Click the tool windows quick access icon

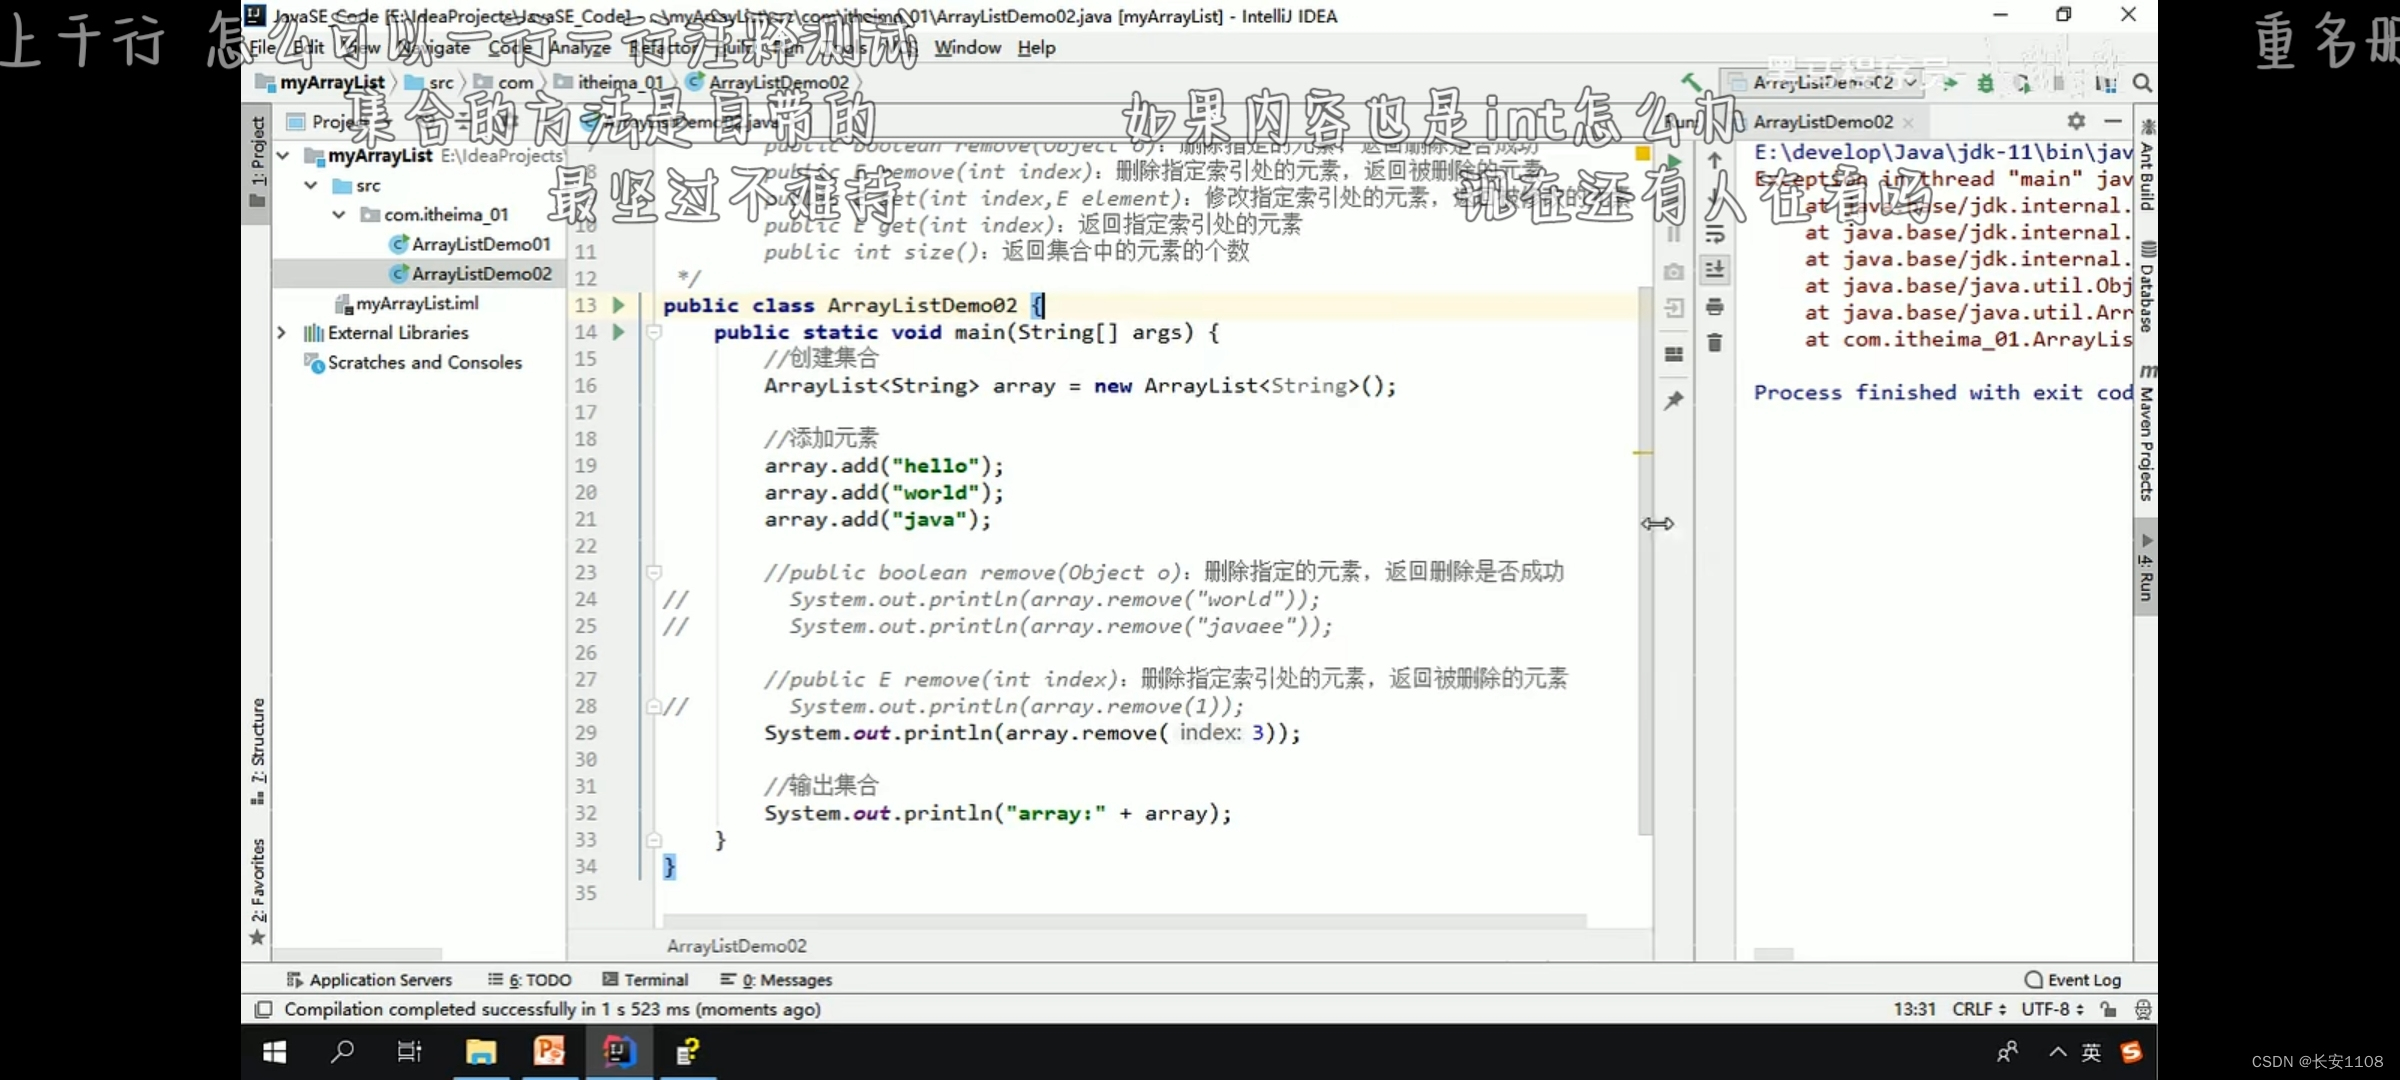(263, 1009)
